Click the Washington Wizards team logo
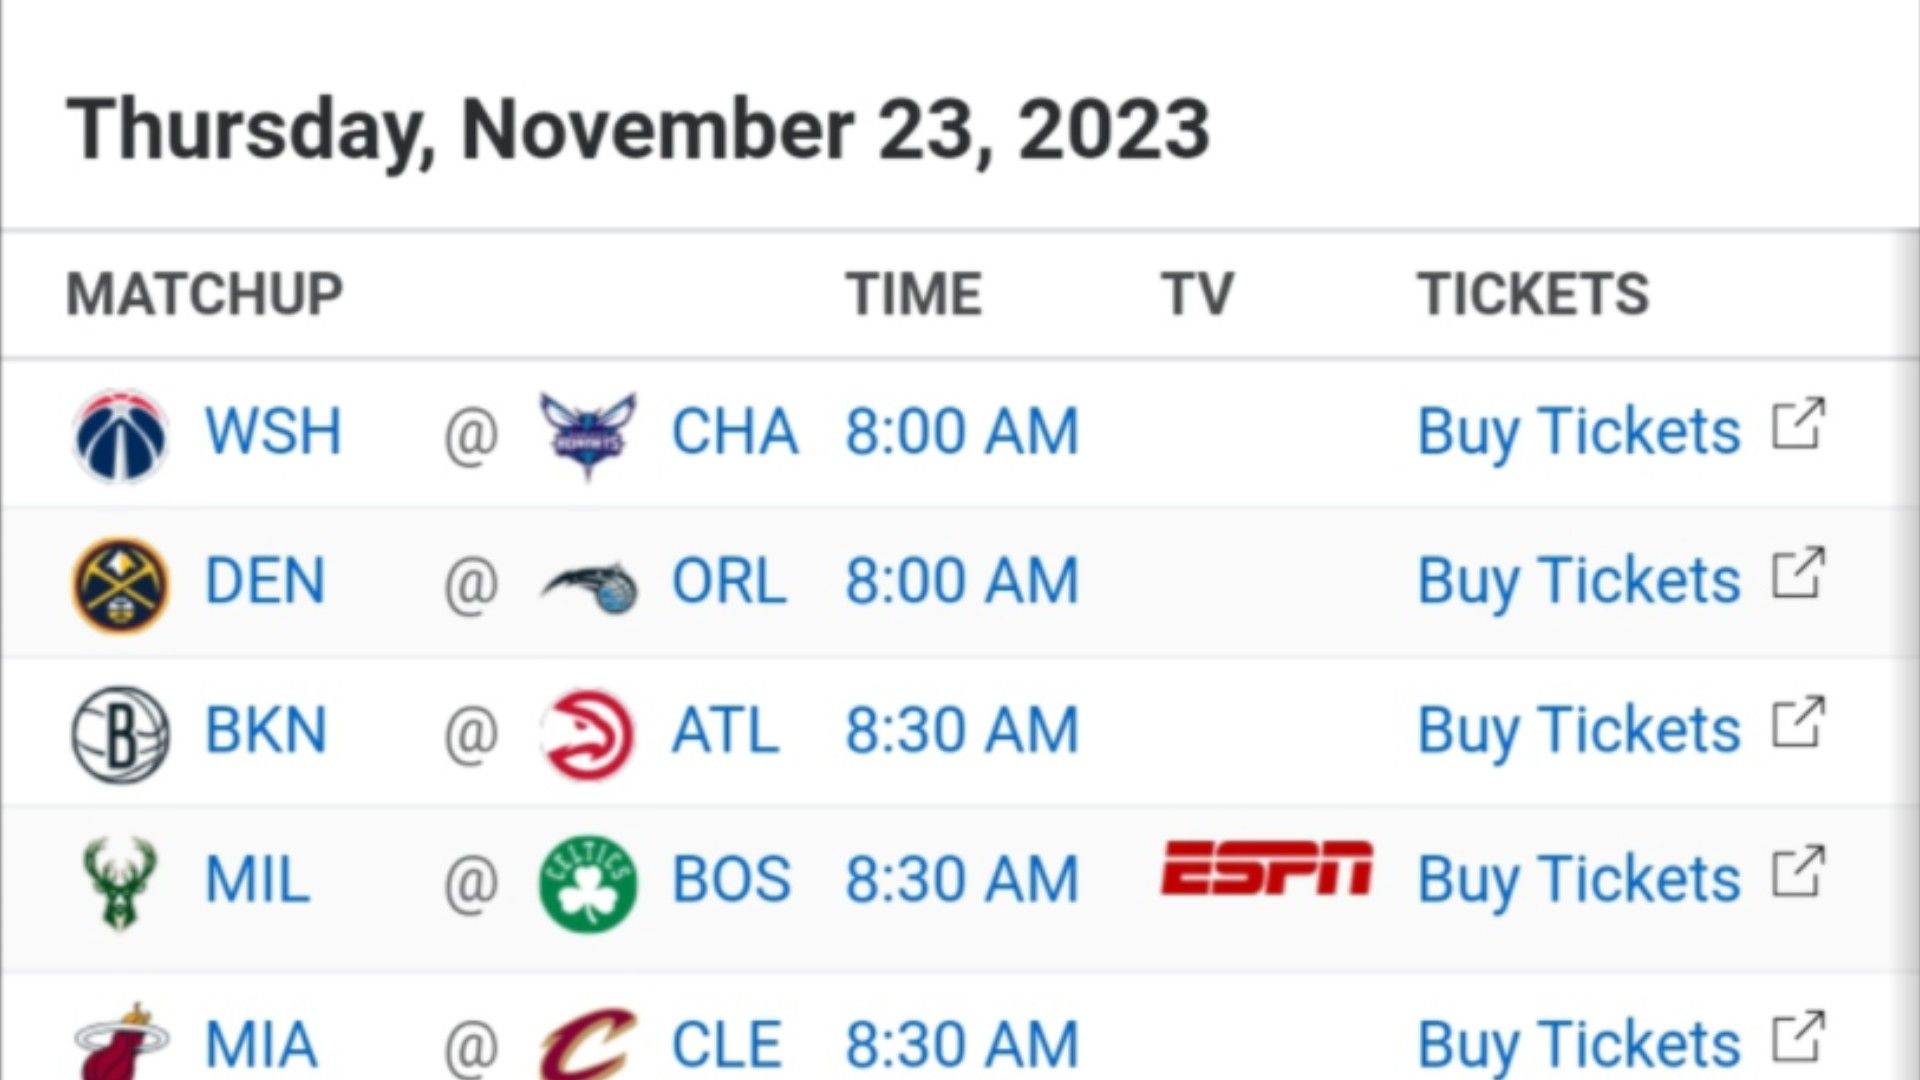 pos(120,436)
